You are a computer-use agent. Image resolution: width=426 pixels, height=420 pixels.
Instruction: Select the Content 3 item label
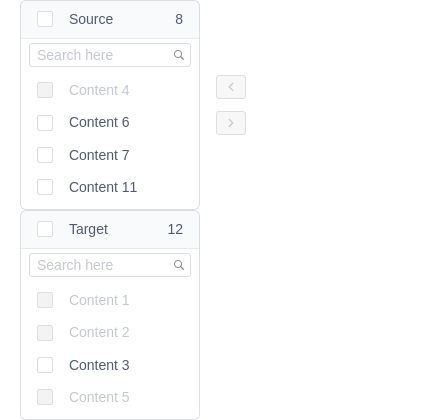coord(99,365)
